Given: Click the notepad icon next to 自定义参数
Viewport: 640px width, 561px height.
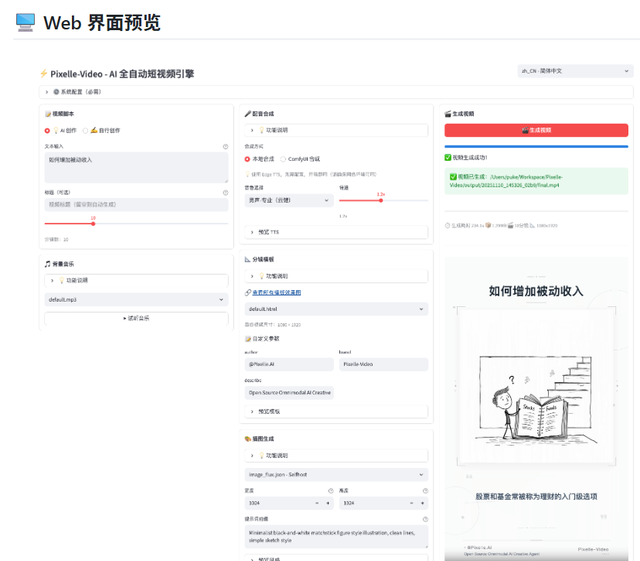Looking at the screenshot, I should [248, 339].
